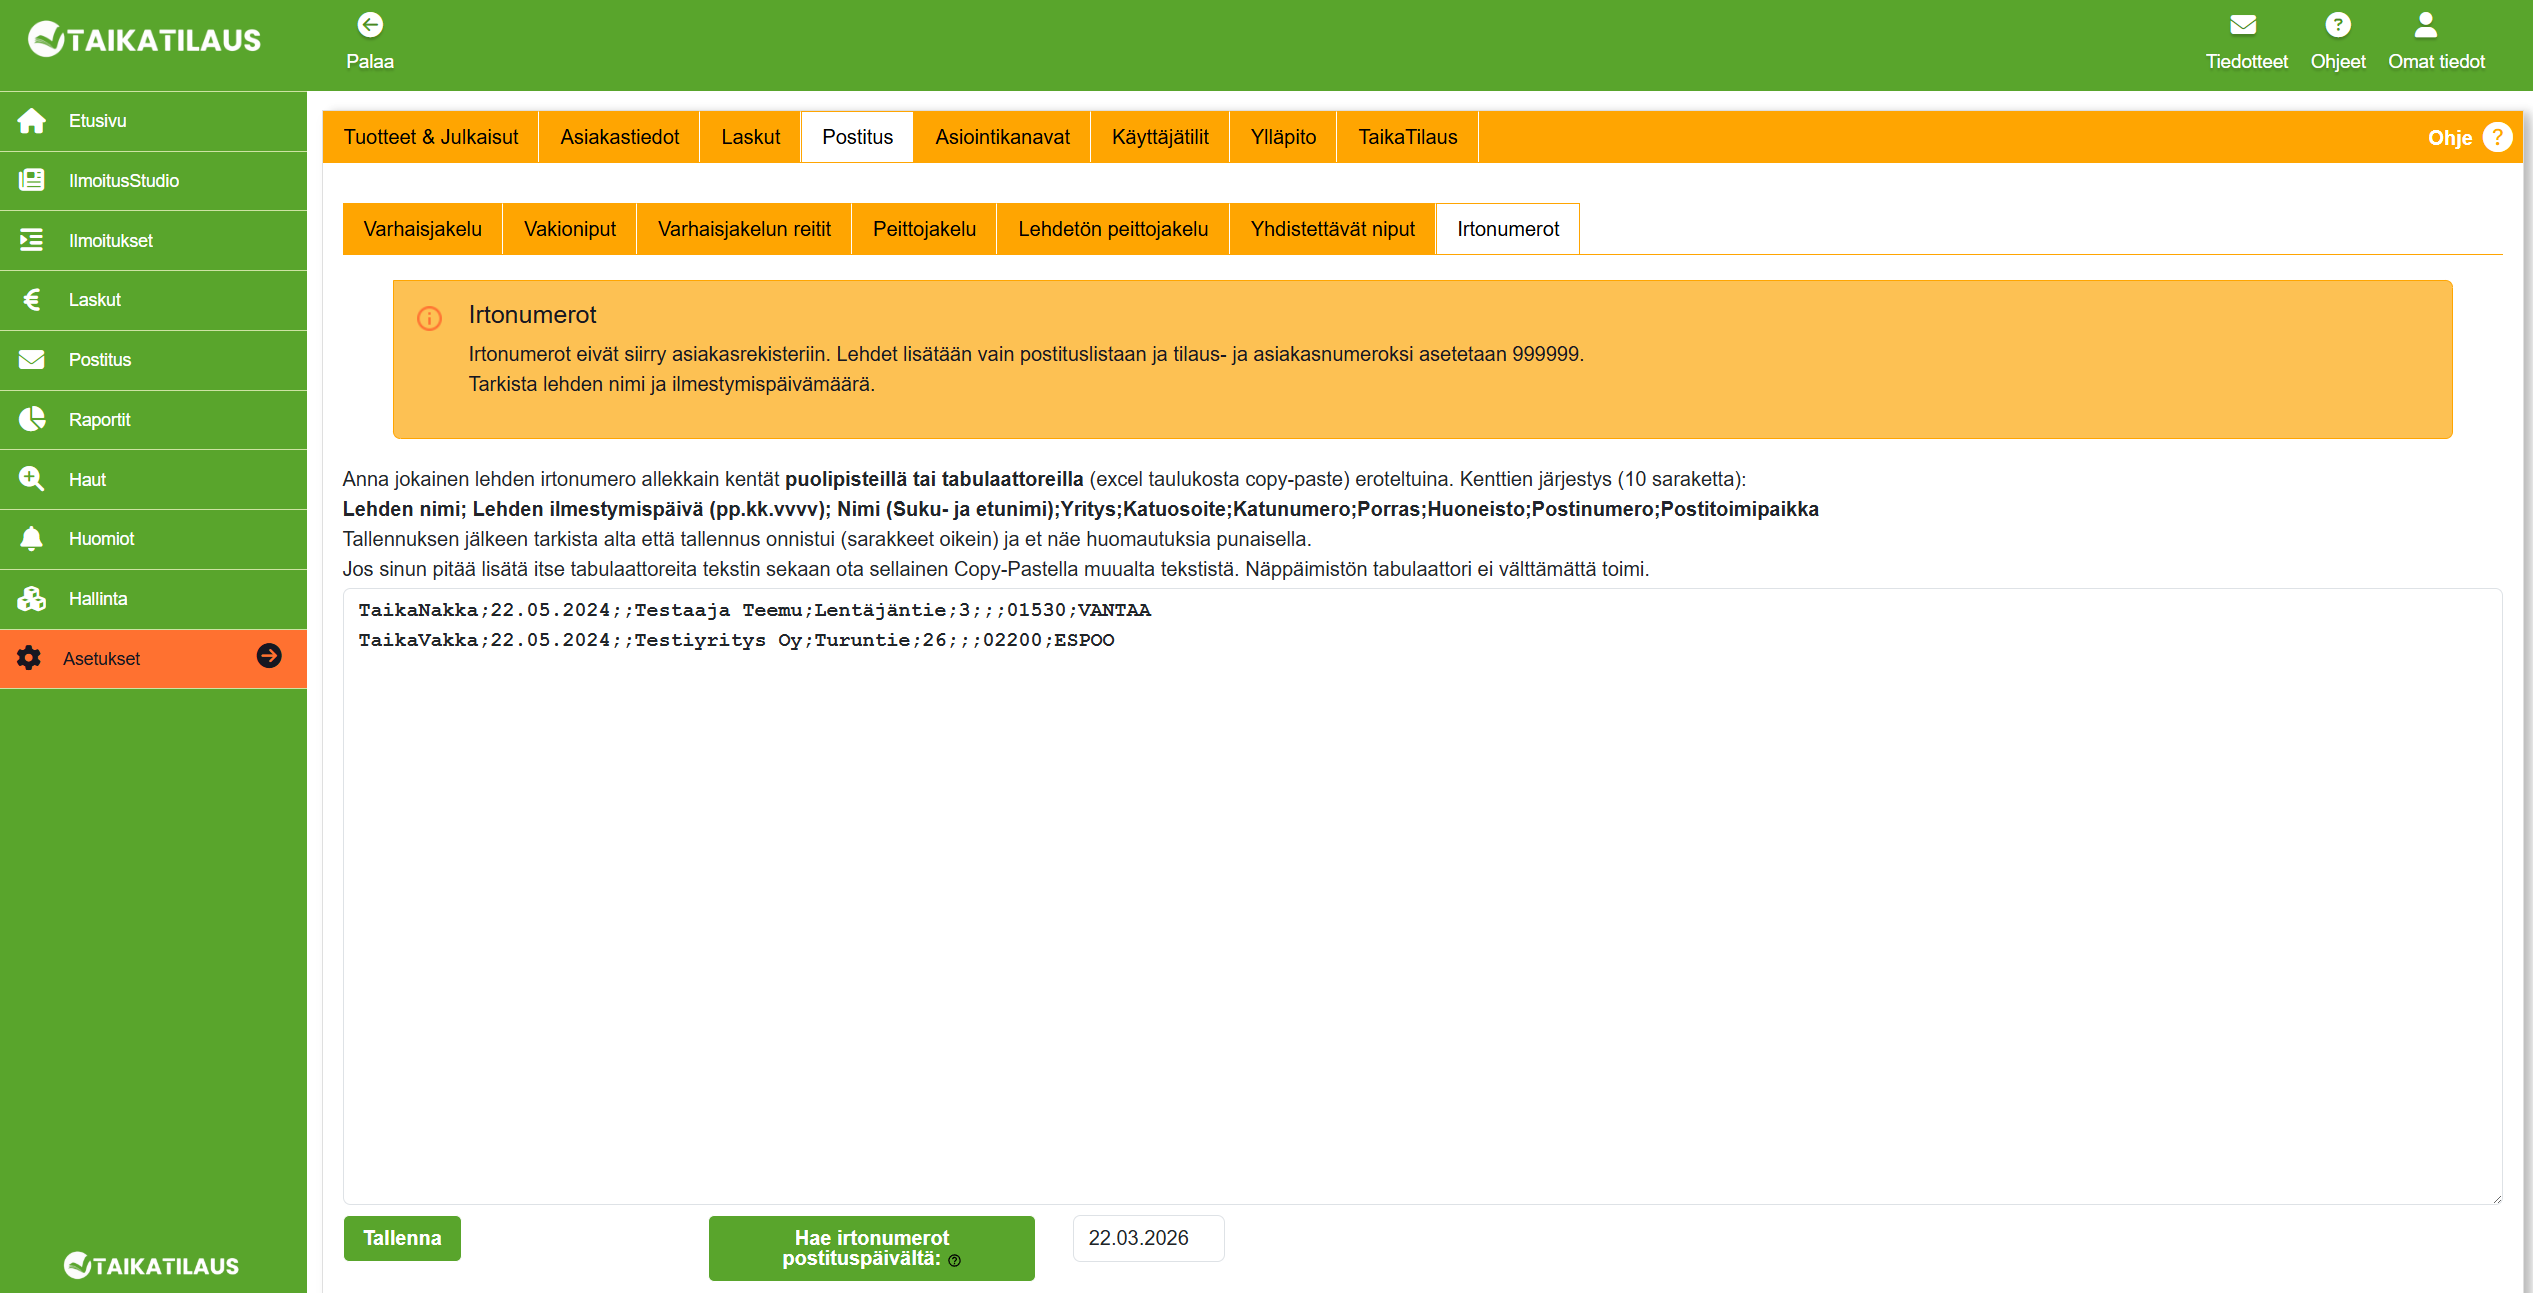Screen dimensions: 2533x1293
Task: Click the Laskut euro icon in sidebar
Action: coord(32,300)
